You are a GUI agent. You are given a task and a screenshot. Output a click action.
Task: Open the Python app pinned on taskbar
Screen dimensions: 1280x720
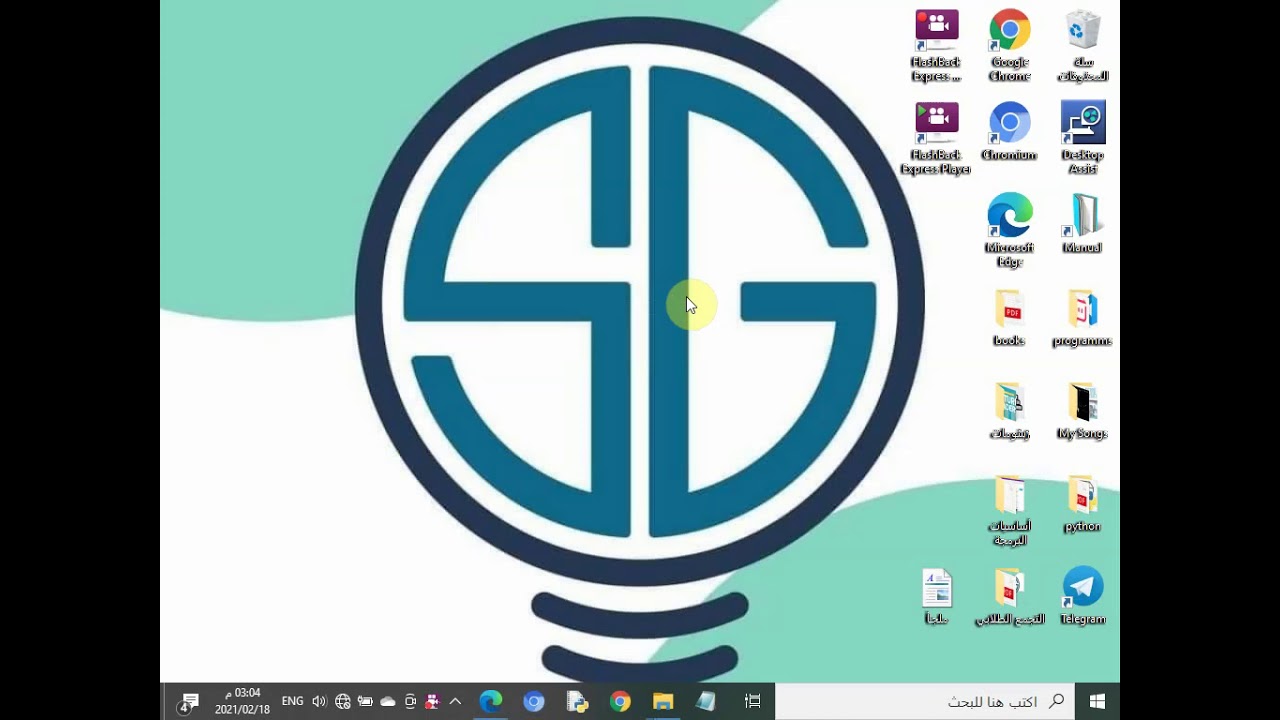577,702
